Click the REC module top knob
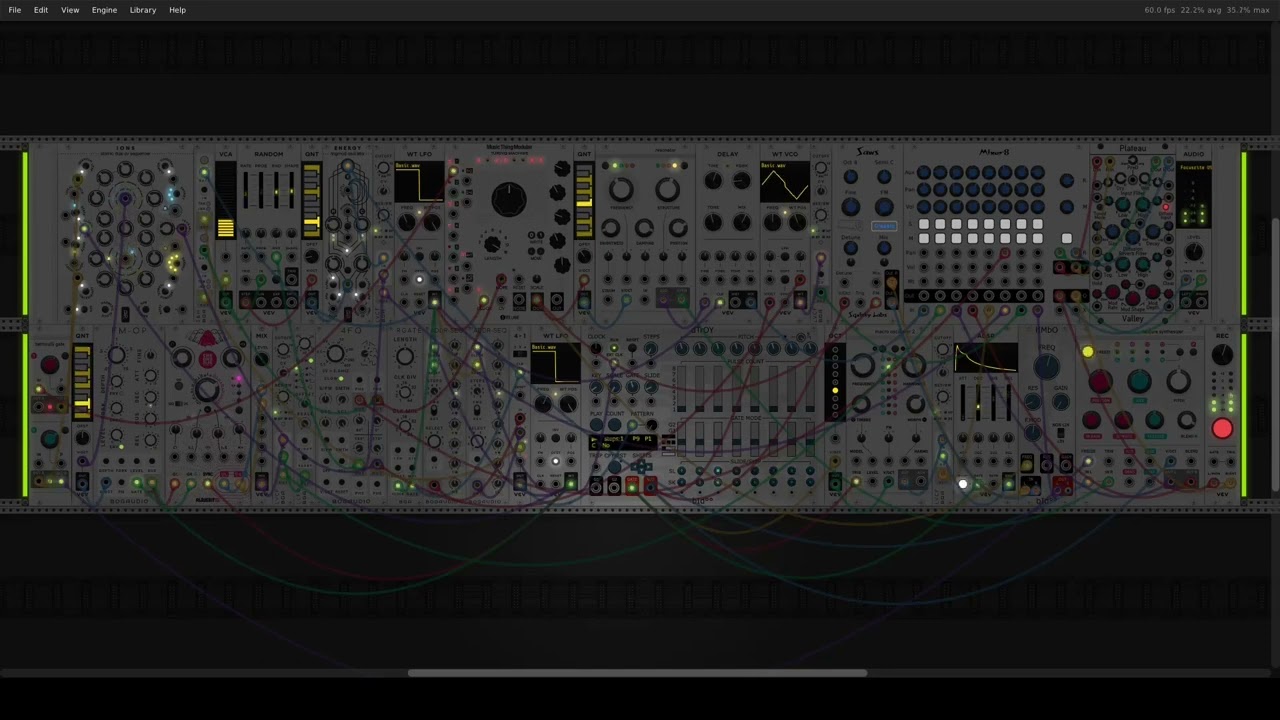 pyautogui.click(x=1222, y=355)
